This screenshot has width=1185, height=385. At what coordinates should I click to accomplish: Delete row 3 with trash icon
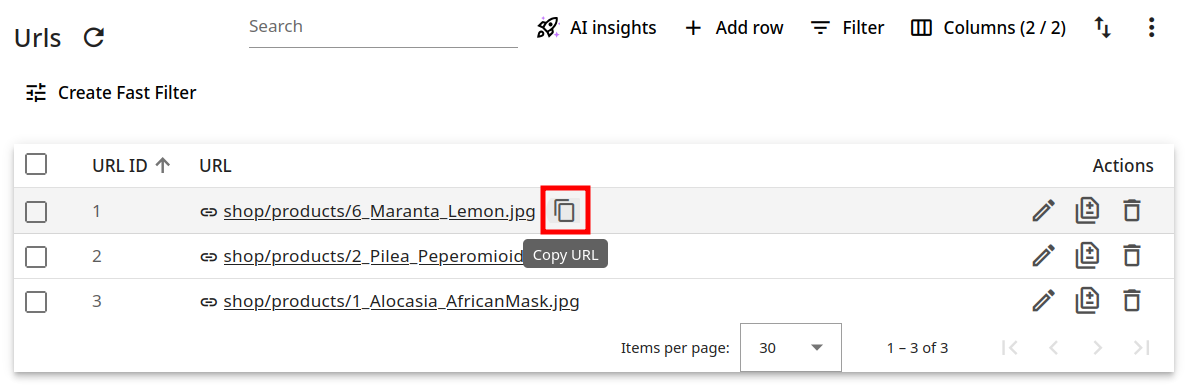coord(1131,301)
